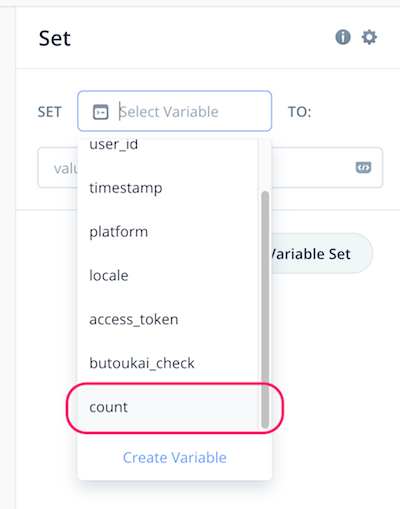Focus the Select Variable combo box
The height and width of the screenshot is (509, 400).
[x=175, y=111]
